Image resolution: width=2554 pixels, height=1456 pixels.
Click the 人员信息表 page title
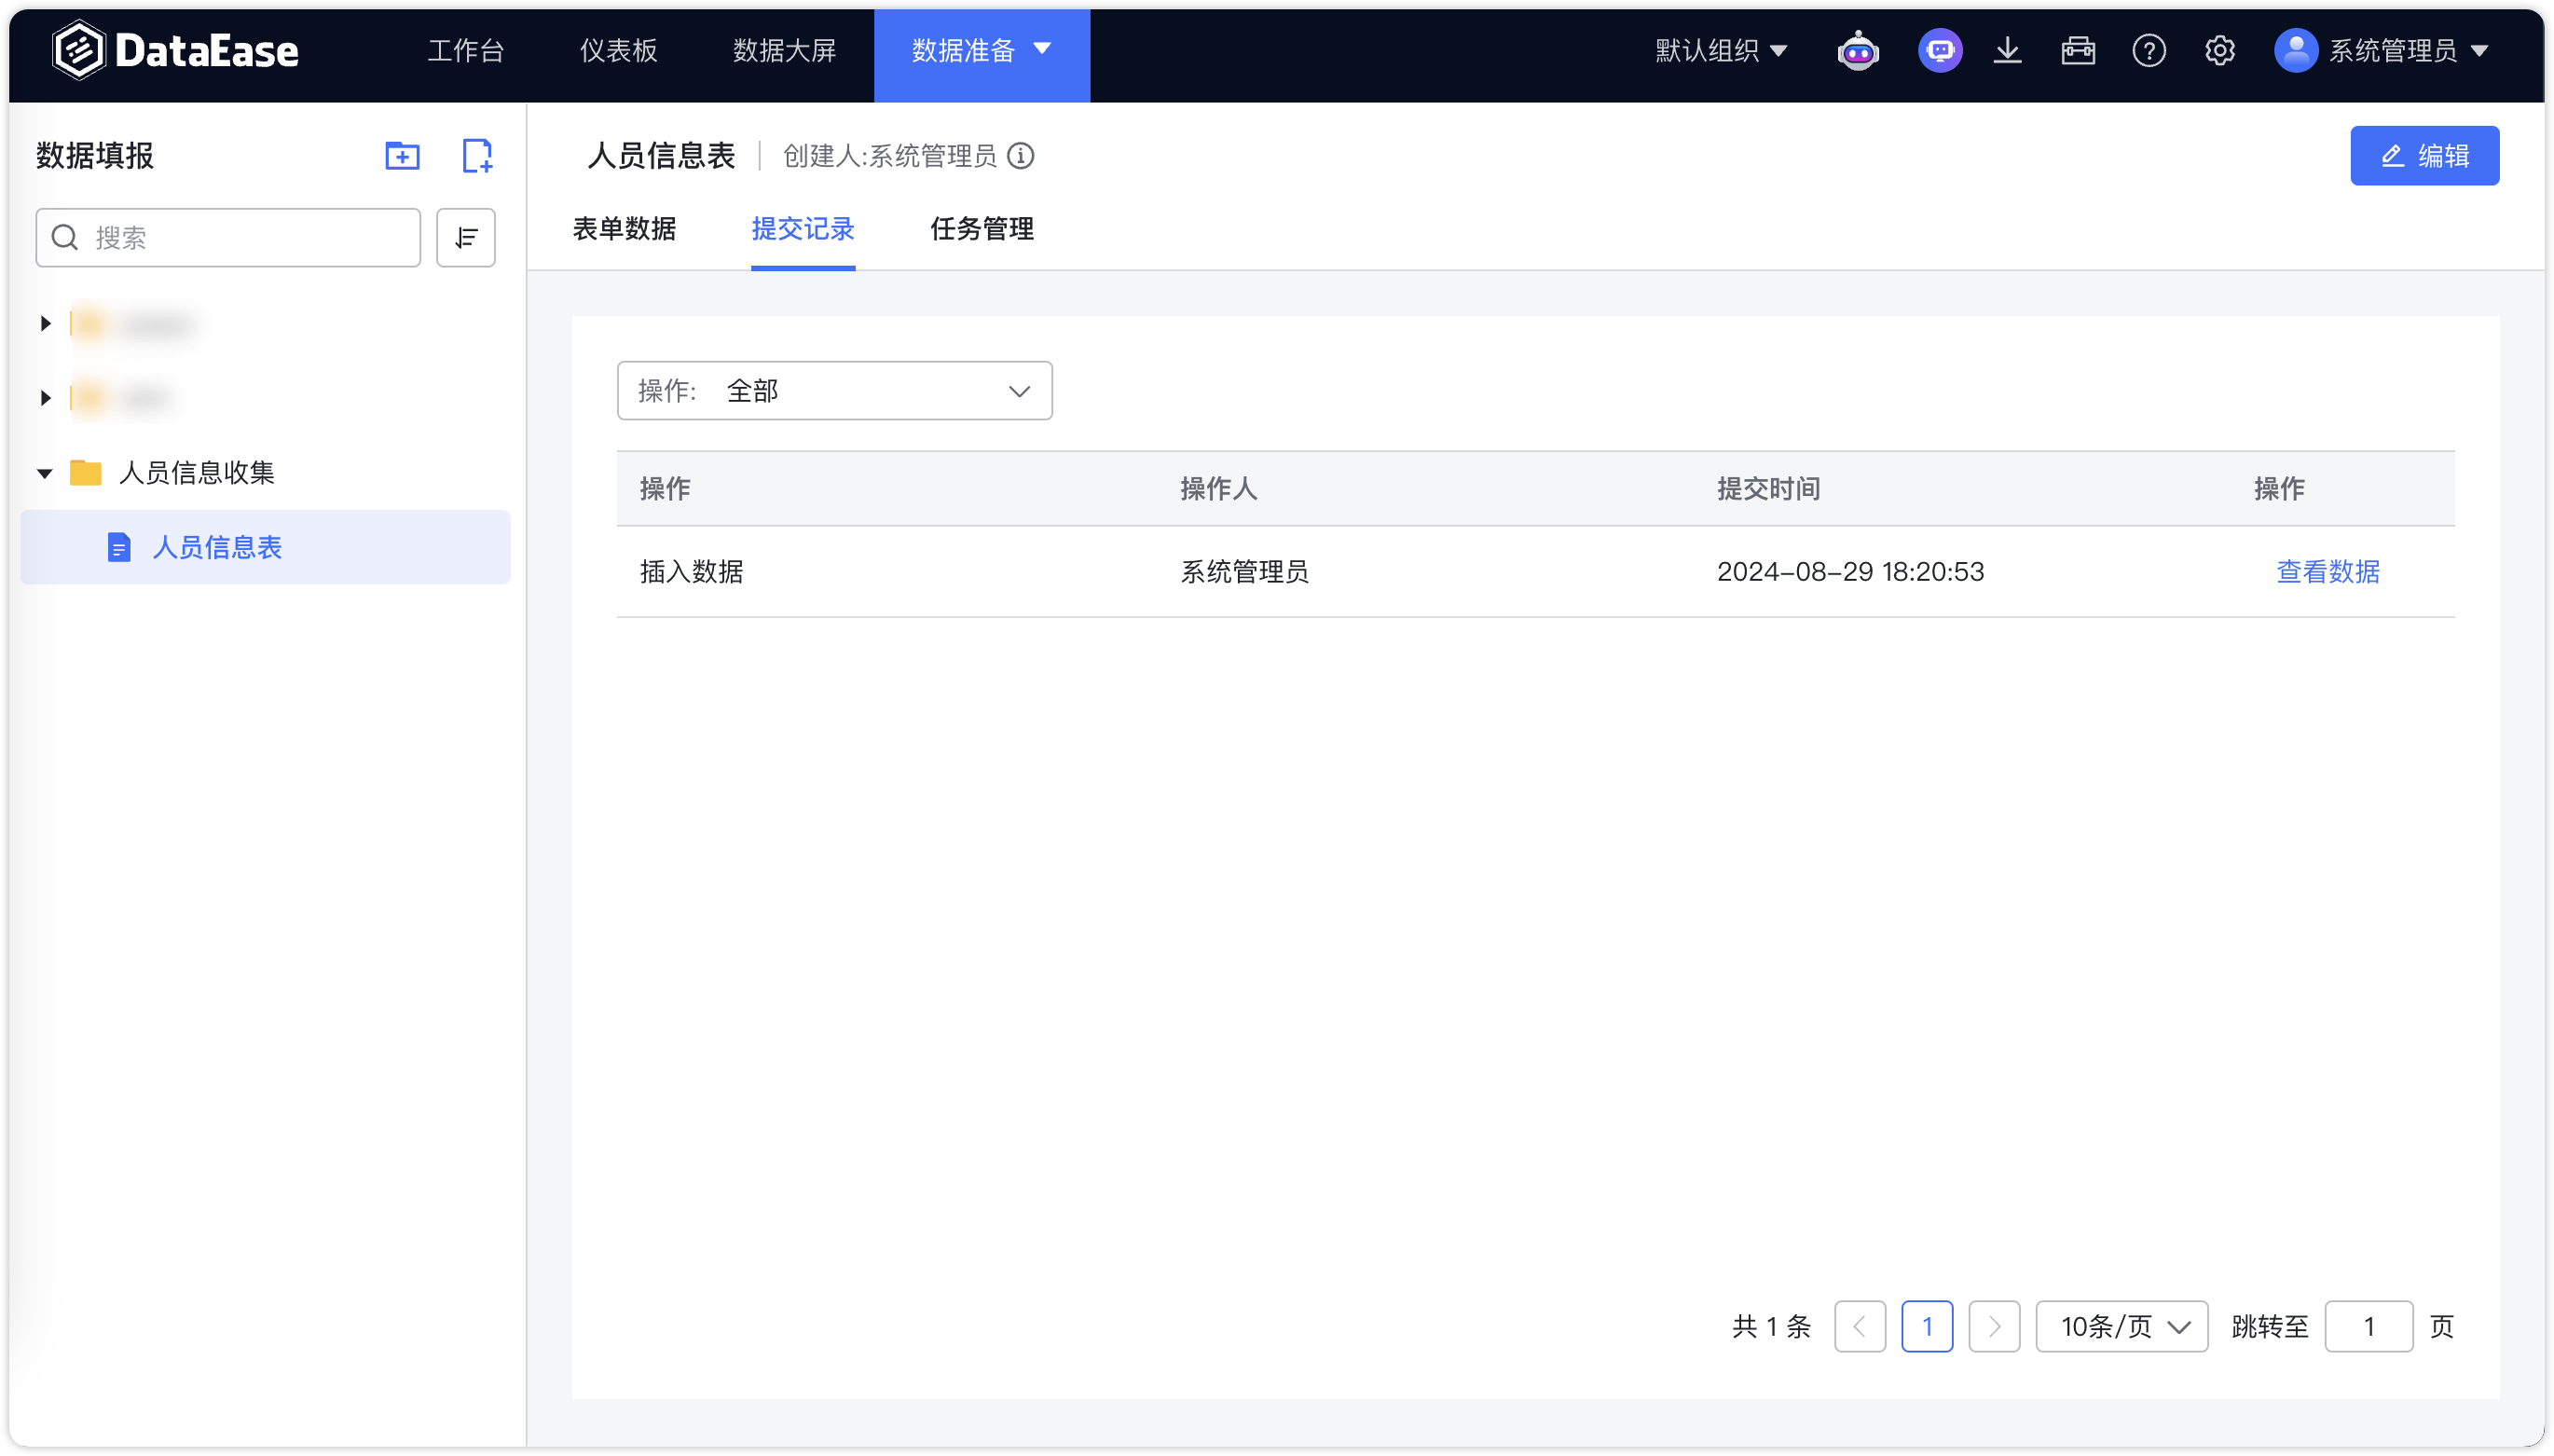click(661, 155)
